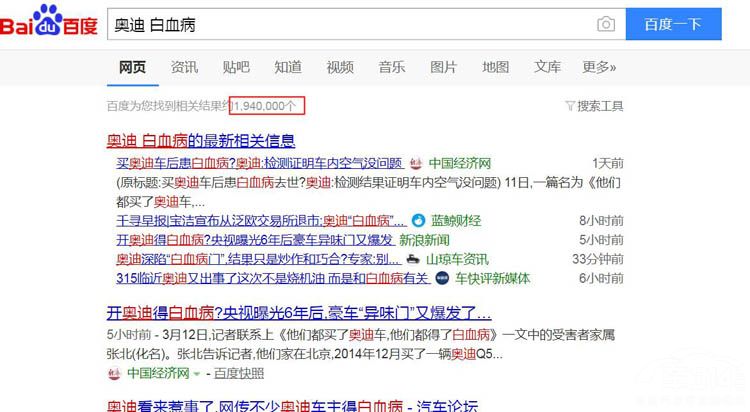Viewport: 750px width, 412px height.
Task: Click the 中国经济网 source icon in news list
Action: 416,164
